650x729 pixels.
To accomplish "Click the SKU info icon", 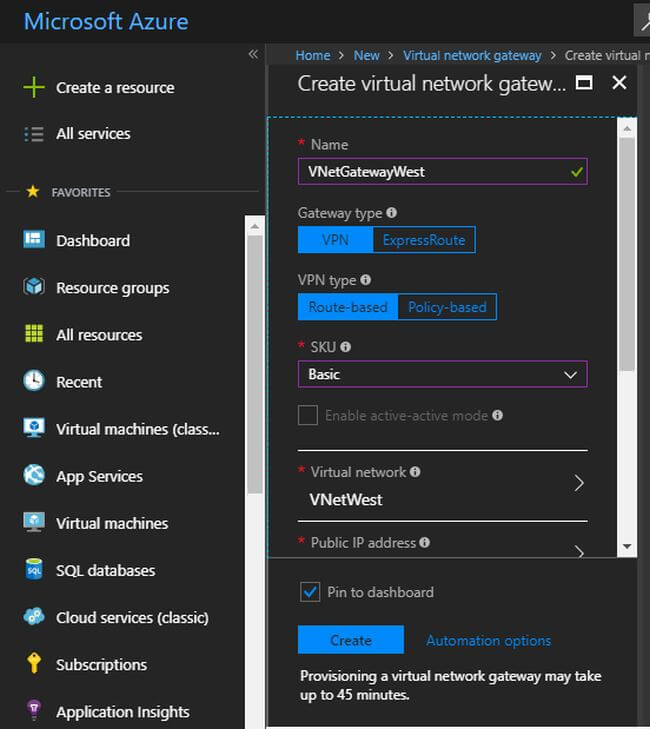I will [345, 347].
